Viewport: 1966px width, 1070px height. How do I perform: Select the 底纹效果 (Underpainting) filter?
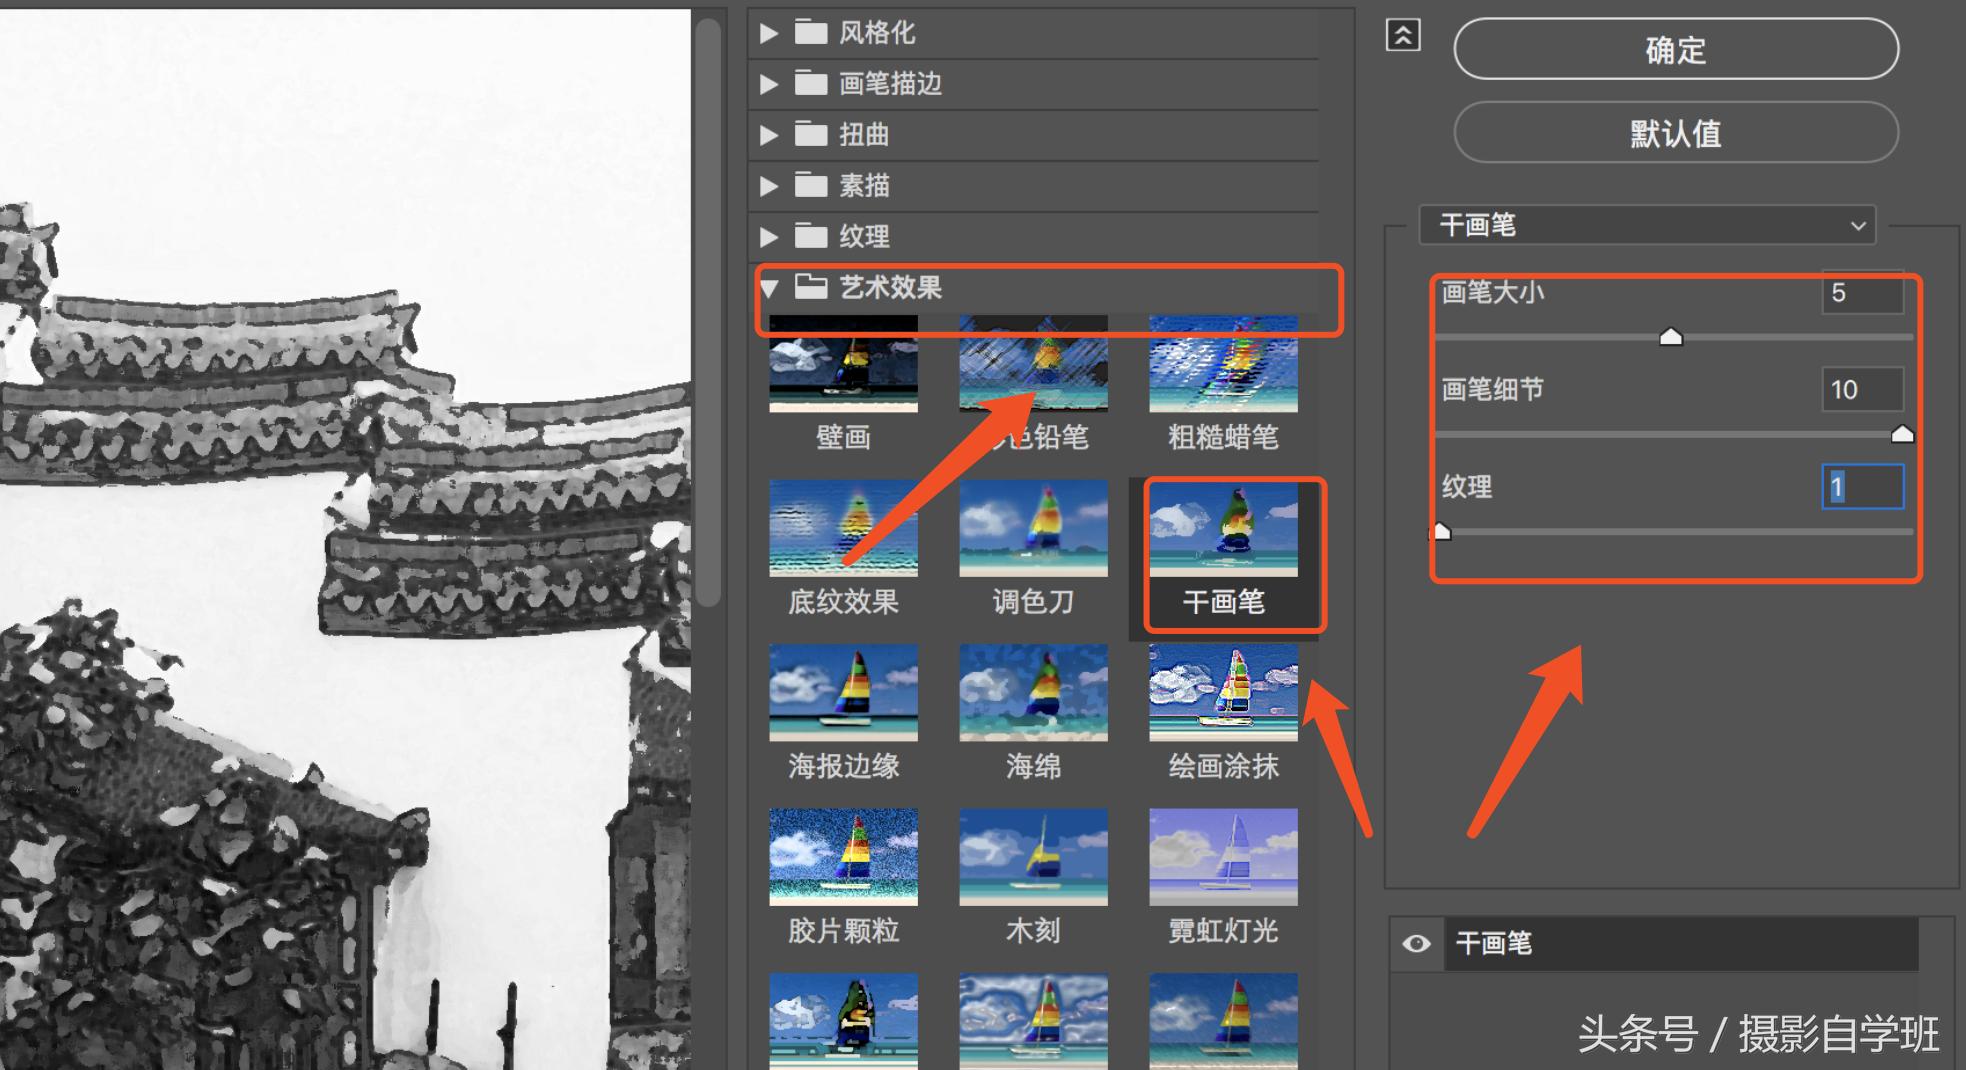point(843,528)
